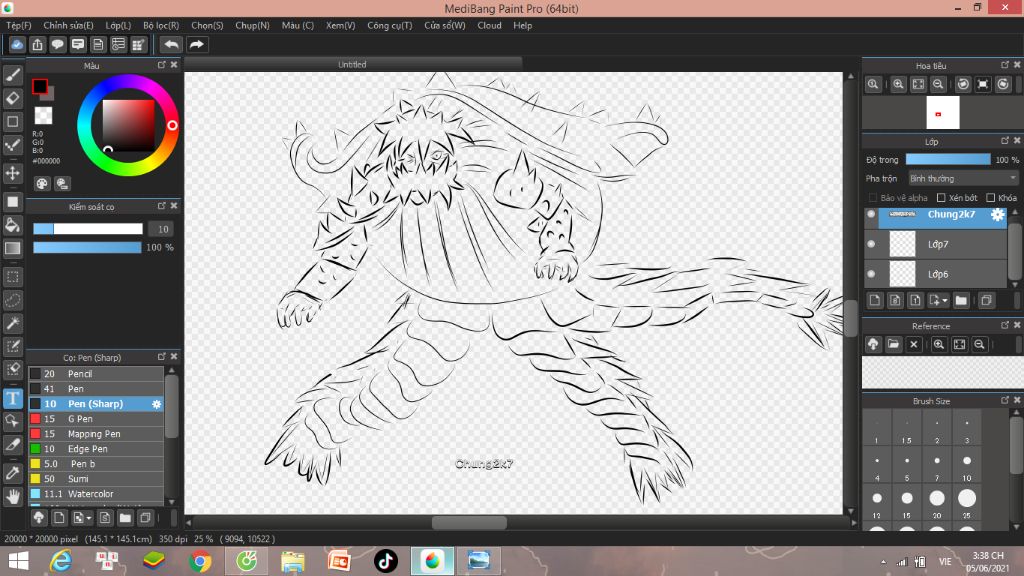Open the Tệp(F) menu
The height and width of the screenshot is (576, 1024).
point(19,25)
